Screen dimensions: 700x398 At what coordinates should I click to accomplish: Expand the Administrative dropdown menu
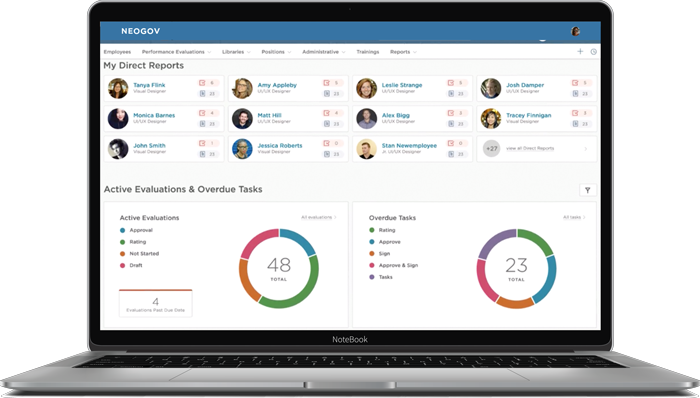point(324,52)
